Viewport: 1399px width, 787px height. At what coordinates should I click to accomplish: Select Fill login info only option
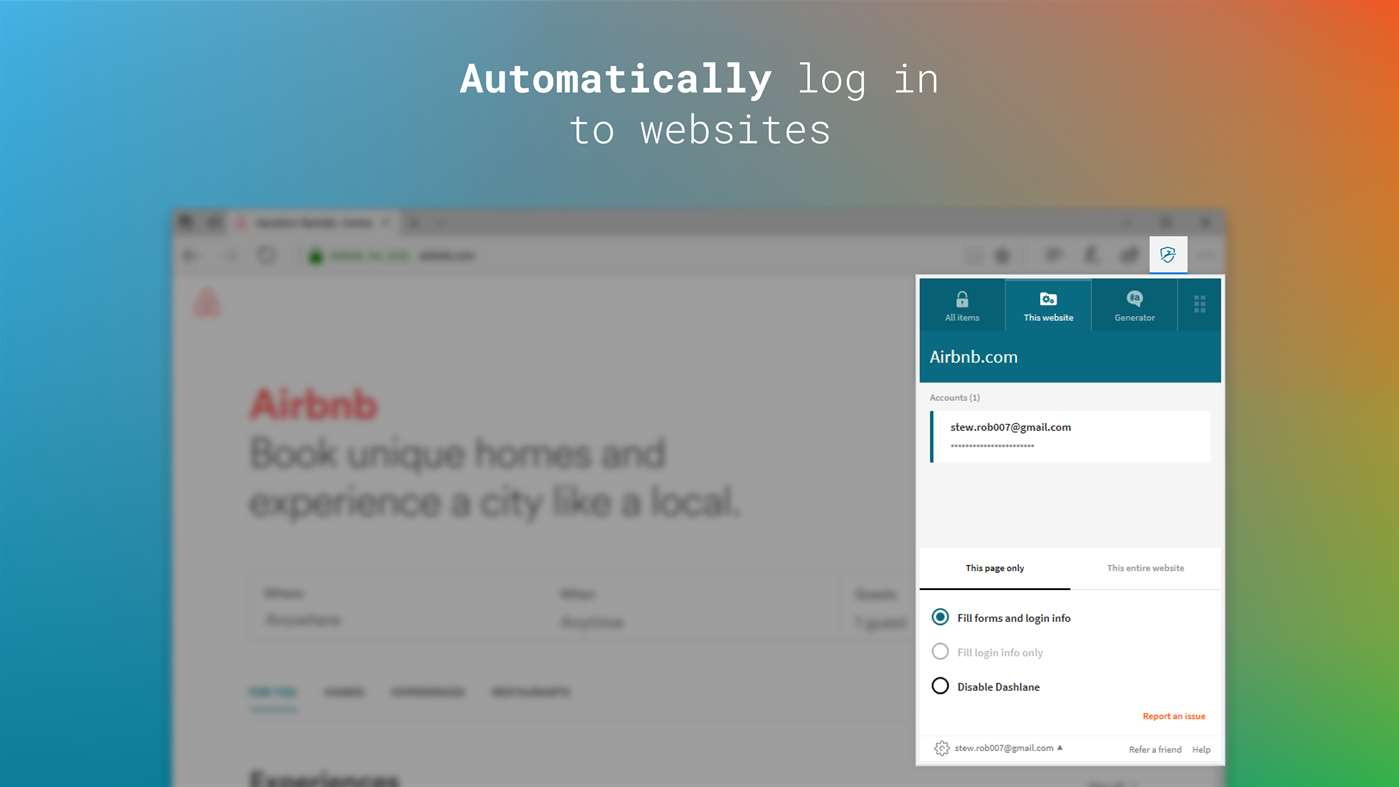click(x=987, y=652)
